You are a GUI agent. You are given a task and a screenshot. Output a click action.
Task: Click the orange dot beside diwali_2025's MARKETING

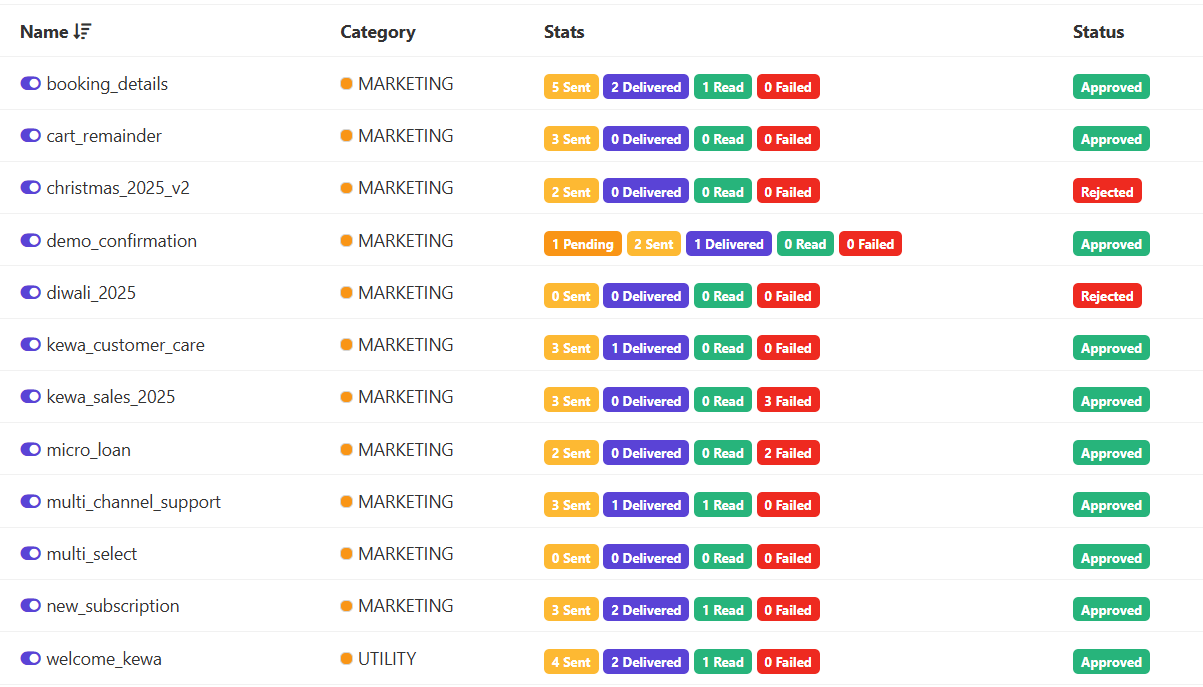coord(346,293)
